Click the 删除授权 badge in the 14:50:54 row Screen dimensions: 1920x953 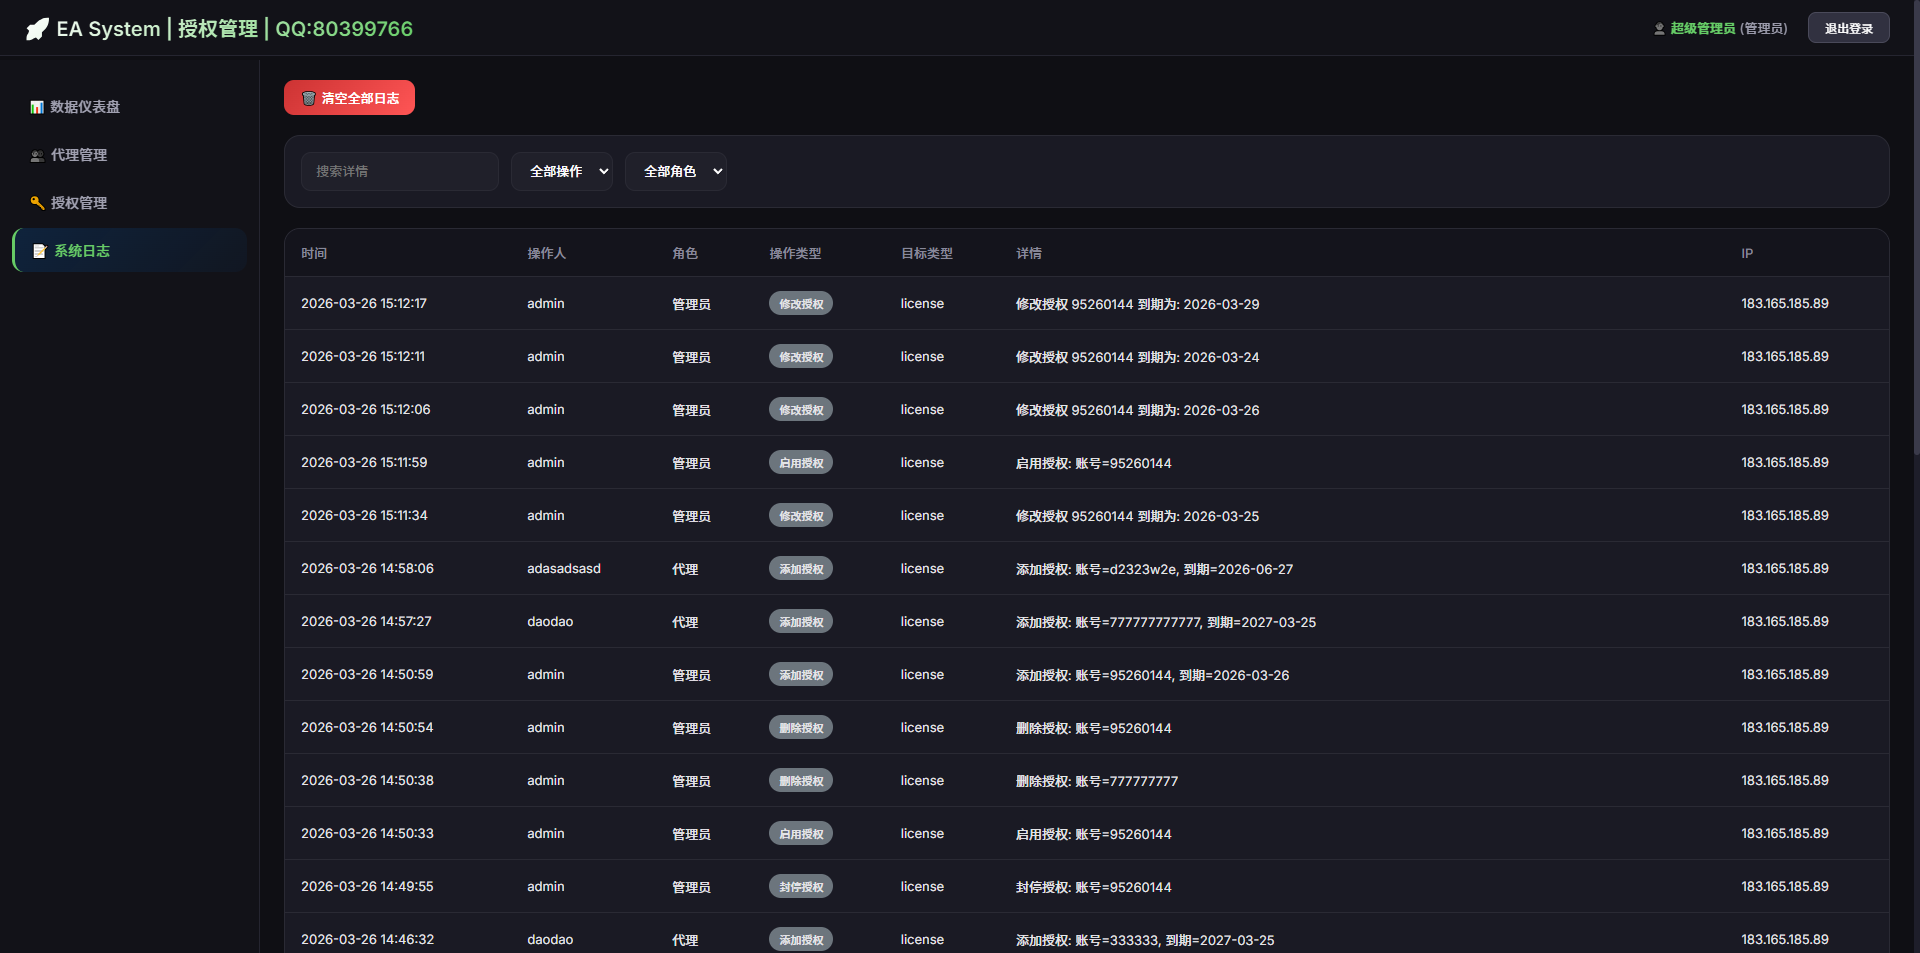click(801, 728)
